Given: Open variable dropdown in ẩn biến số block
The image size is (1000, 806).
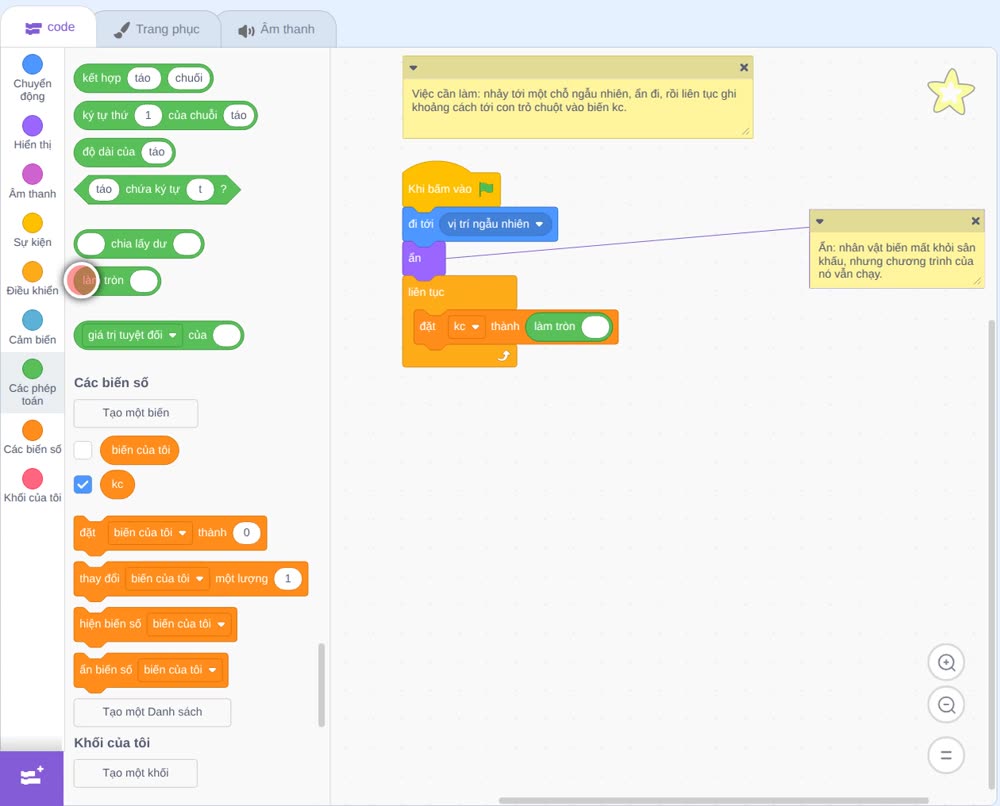Looking at the screenshot, I should coord(180,670).
